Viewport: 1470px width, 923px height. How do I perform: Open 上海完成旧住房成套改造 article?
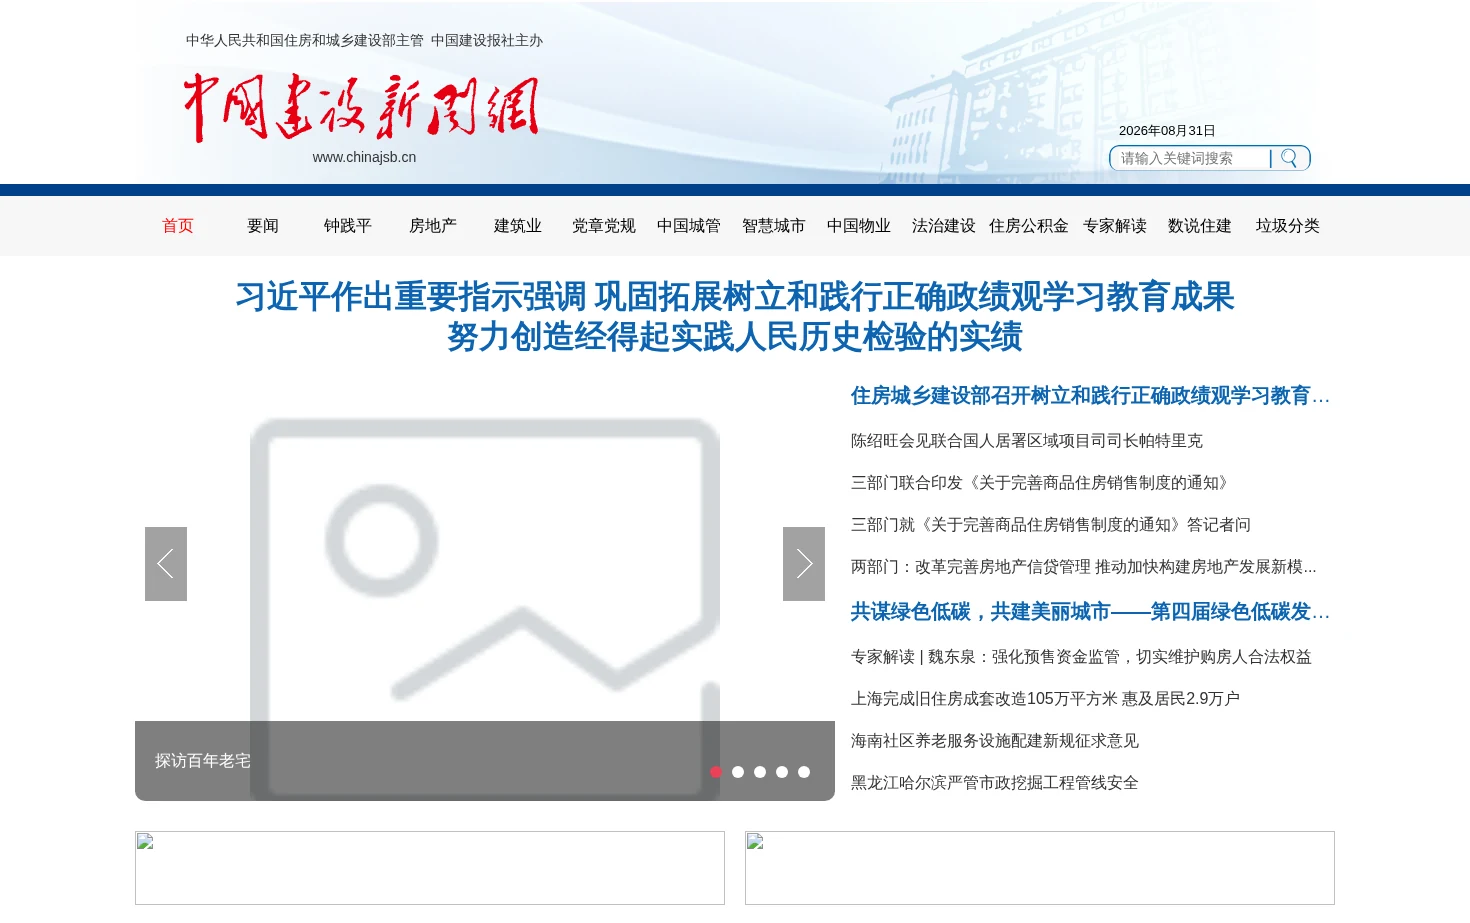pos(1045,699)
